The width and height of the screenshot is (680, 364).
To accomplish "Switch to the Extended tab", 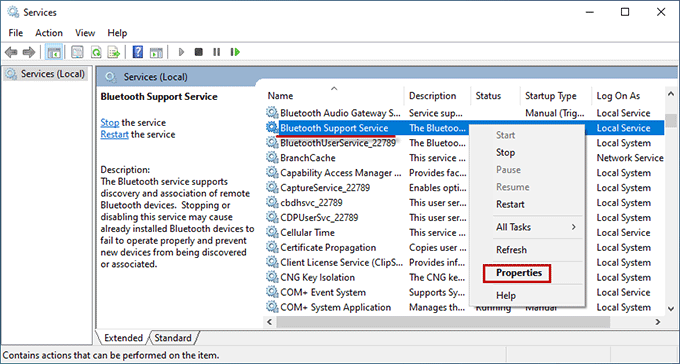I will [123, 338].
